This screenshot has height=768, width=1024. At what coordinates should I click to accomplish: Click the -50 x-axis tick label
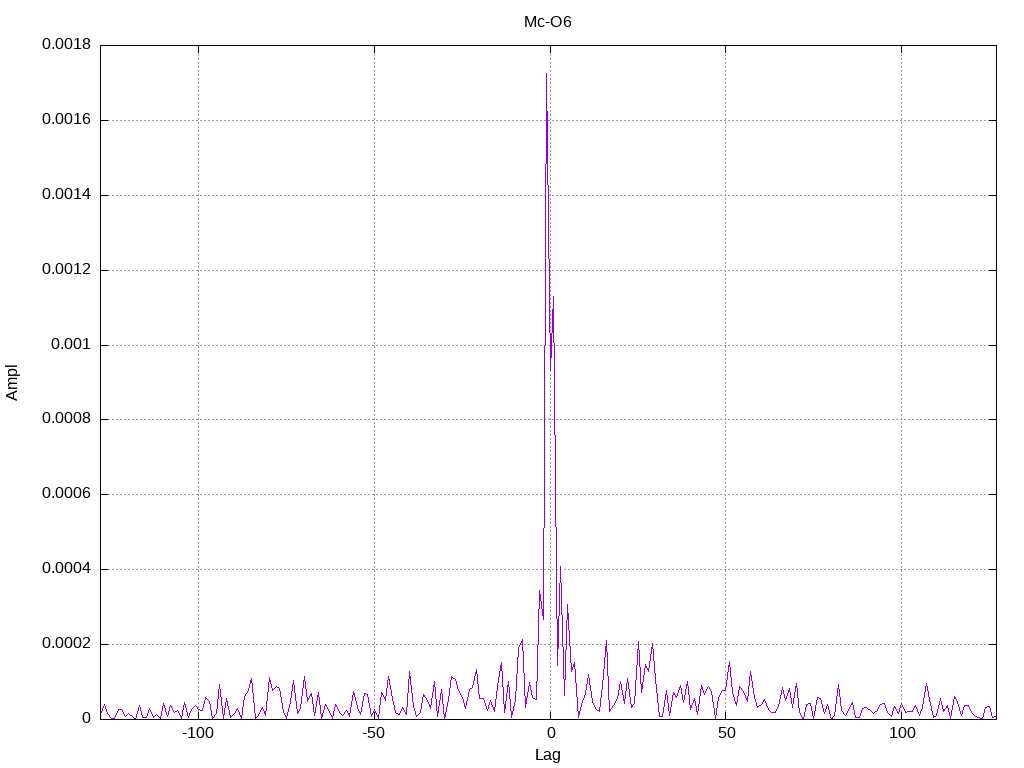[373, 733]
